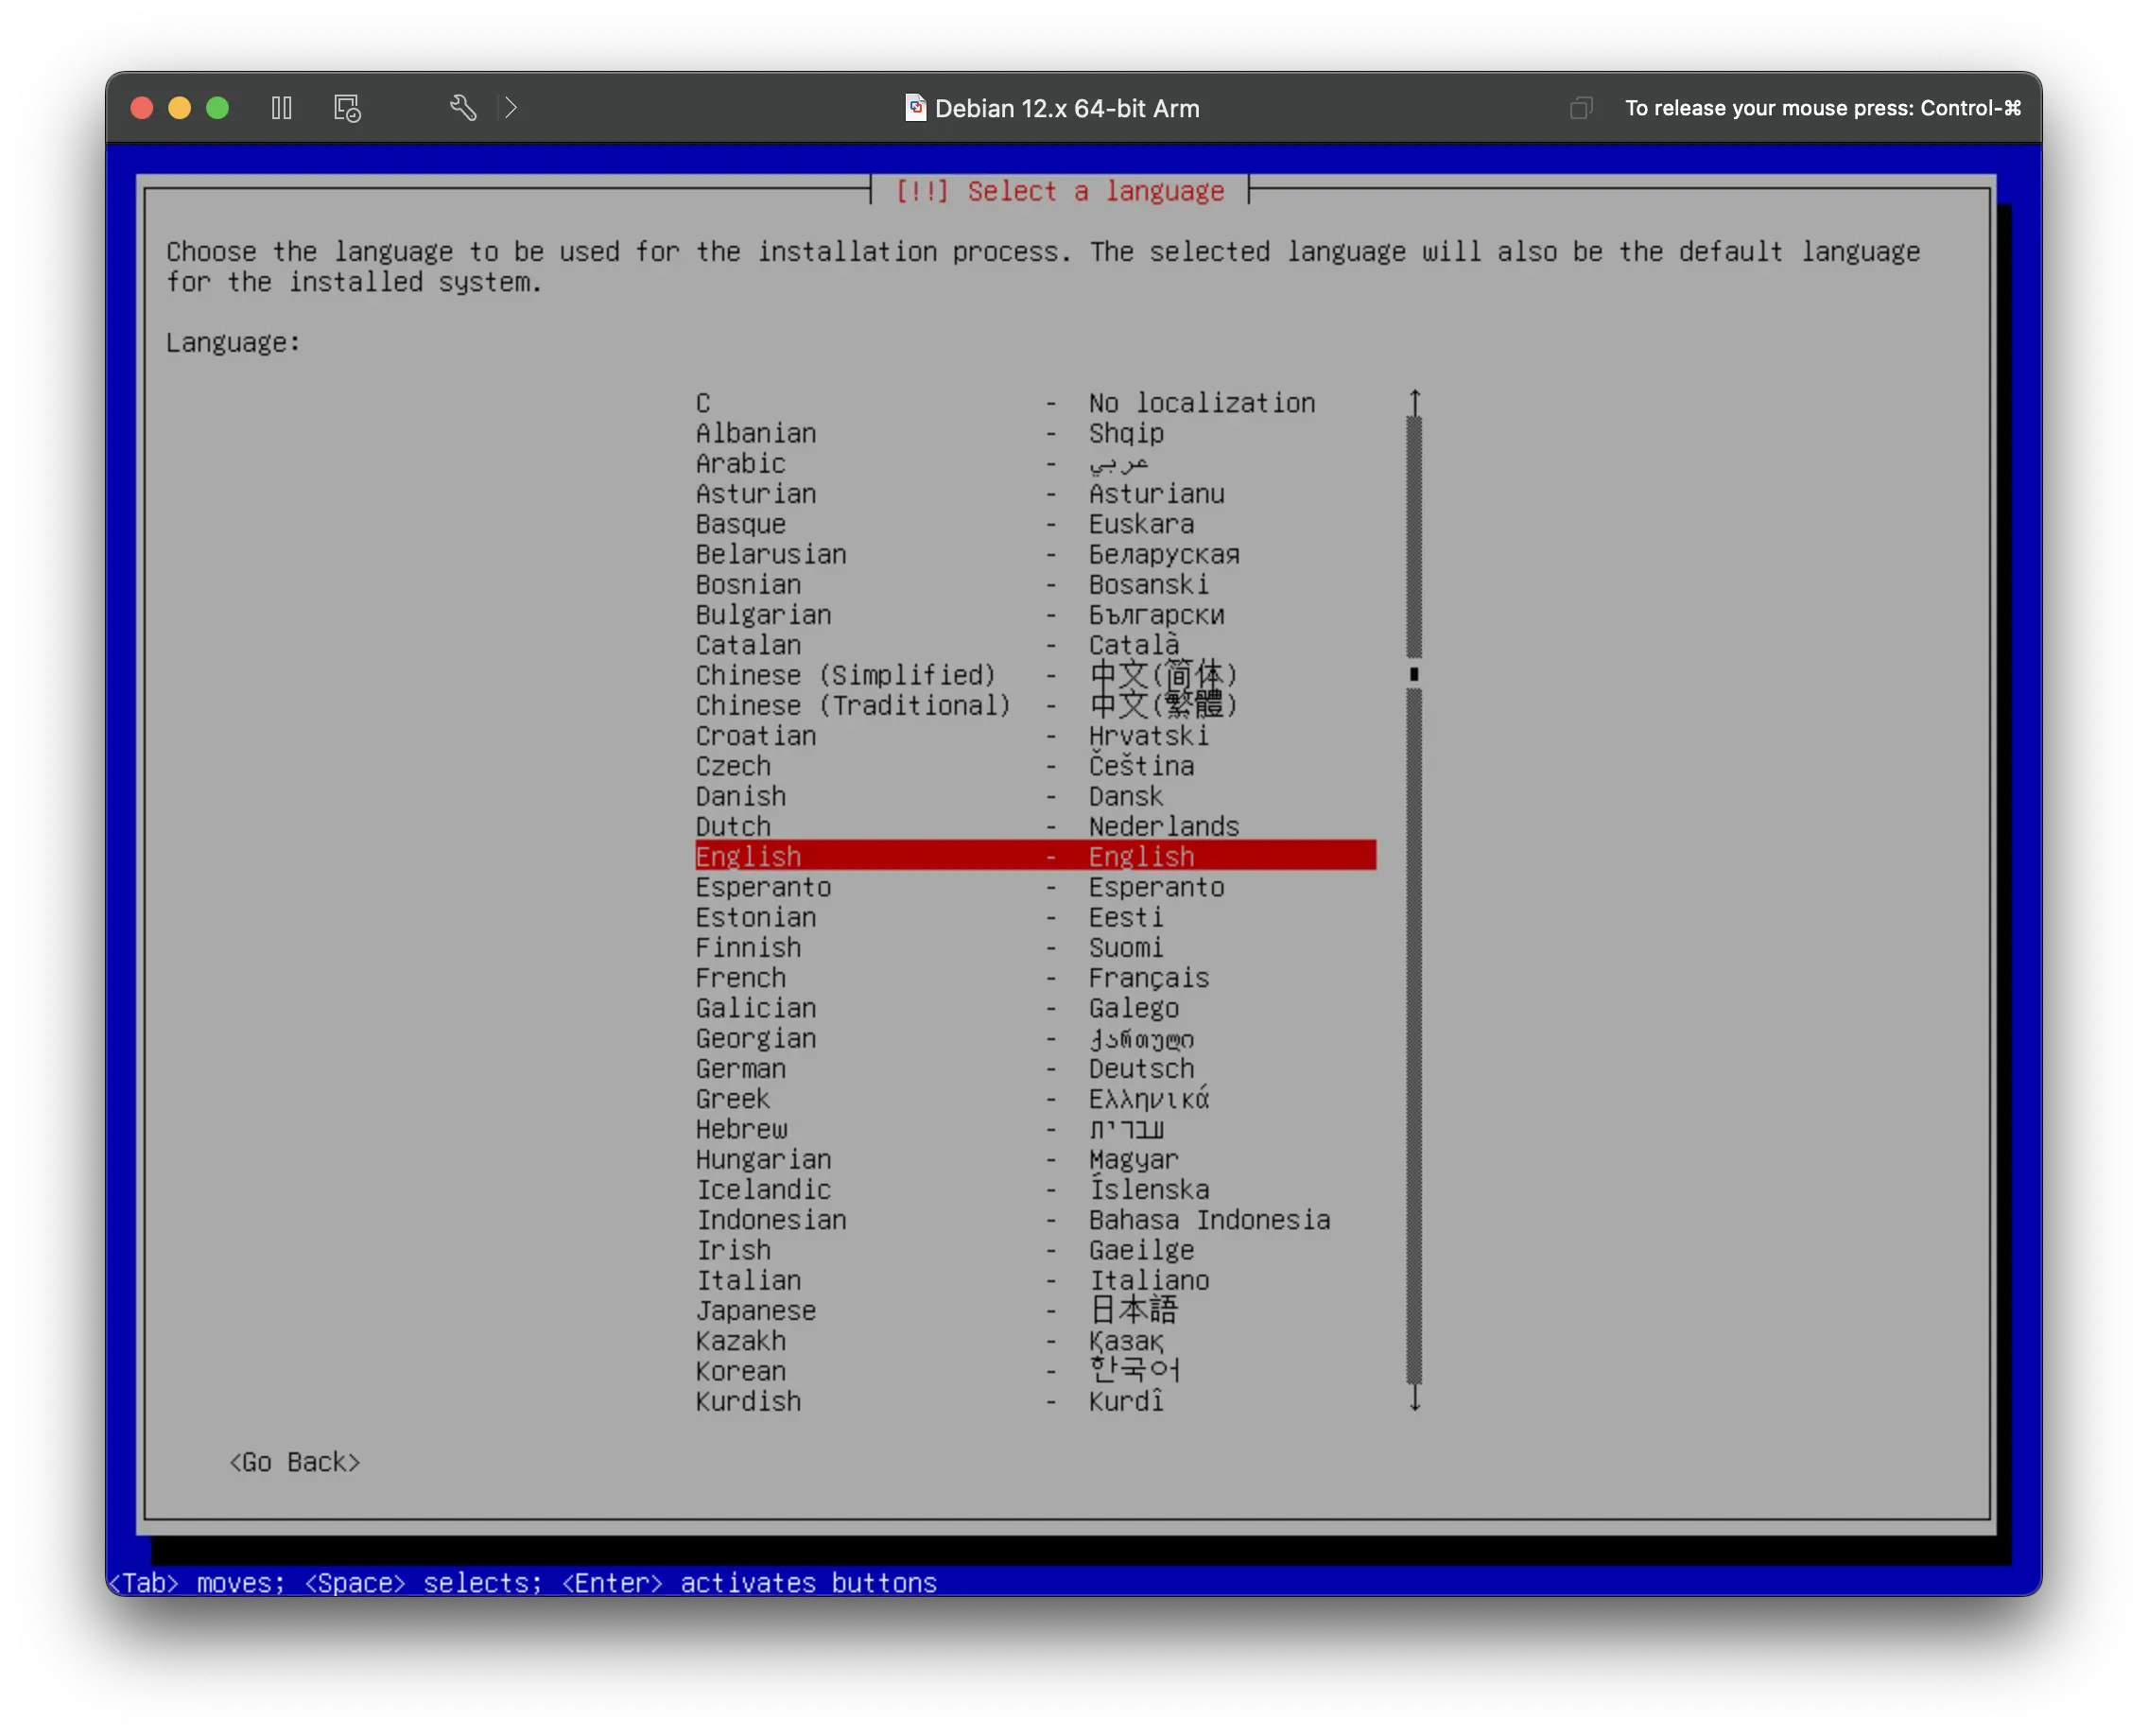Select Albanian in the language list
Image resolution: width=2148 pixels, height=1736 pixels.
1036,433
